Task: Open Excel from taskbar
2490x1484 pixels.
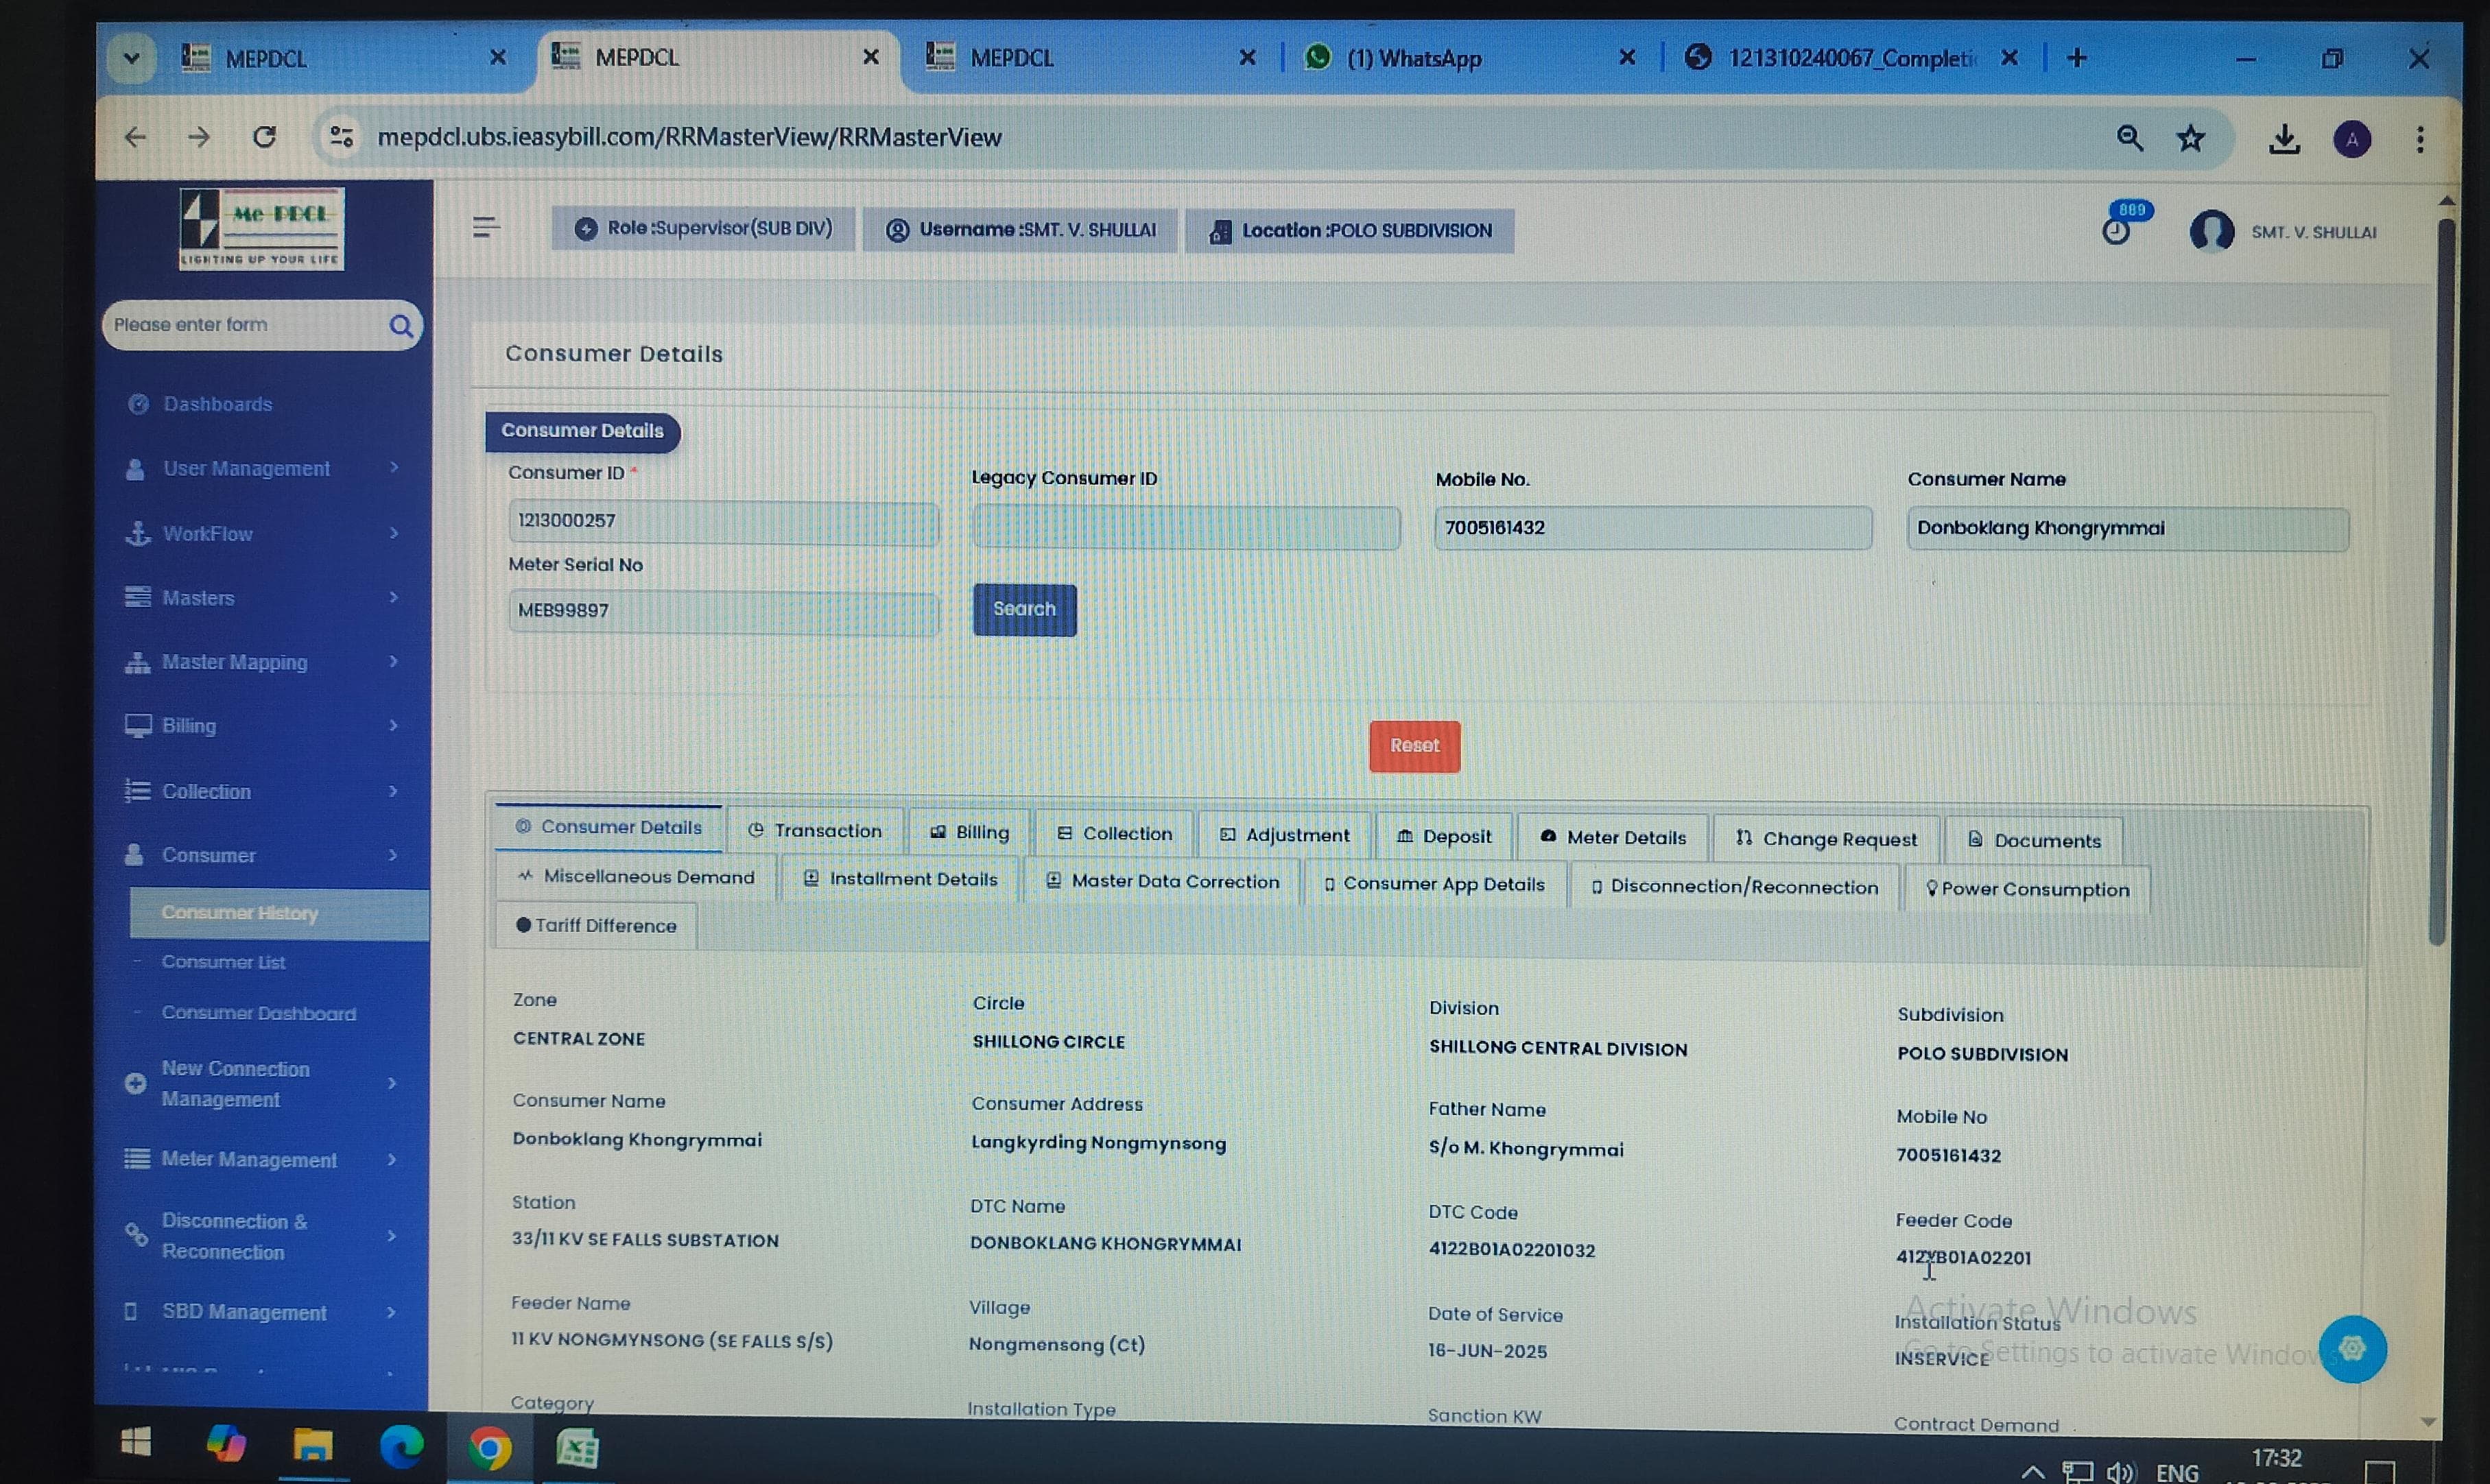Action: pyautogui.click(x=577, y=1448)
